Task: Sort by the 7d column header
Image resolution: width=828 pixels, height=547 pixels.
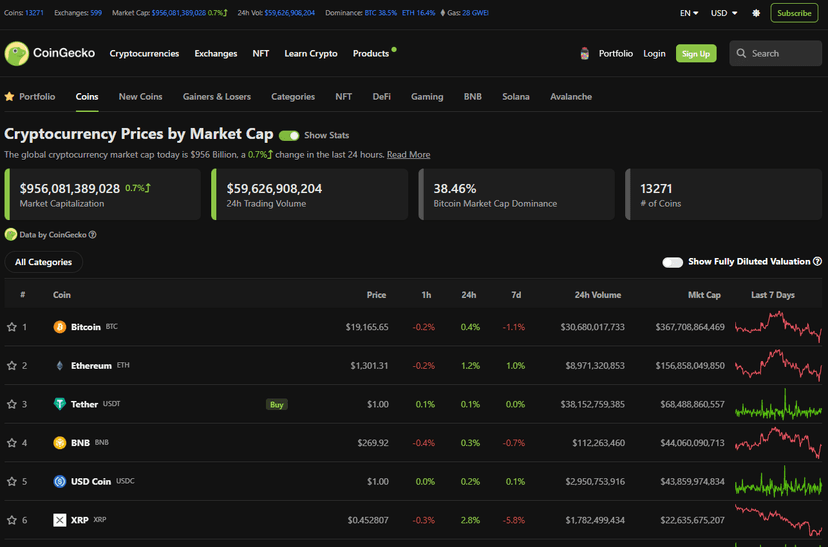Action: tap(516, 295)
